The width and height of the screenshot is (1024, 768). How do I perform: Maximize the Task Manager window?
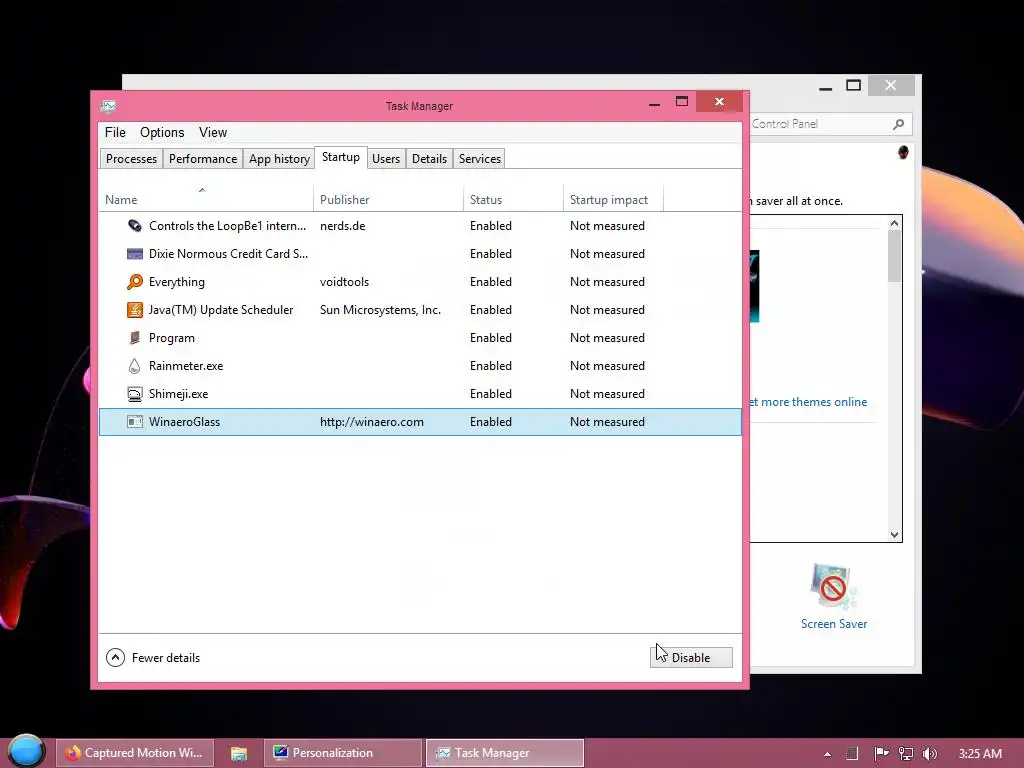click(682, 101)
